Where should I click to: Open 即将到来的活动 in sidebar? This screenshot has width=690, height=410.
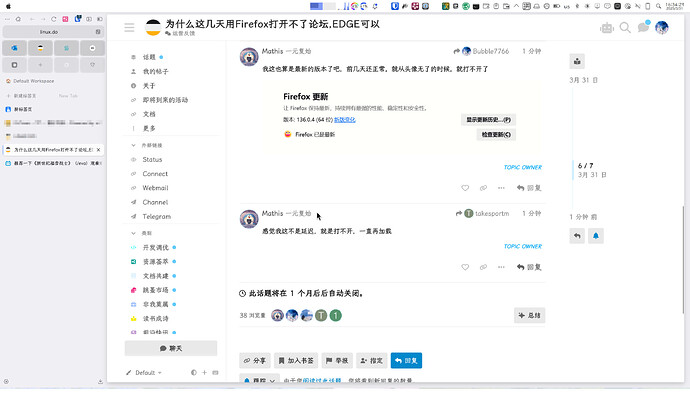(165, 100)
